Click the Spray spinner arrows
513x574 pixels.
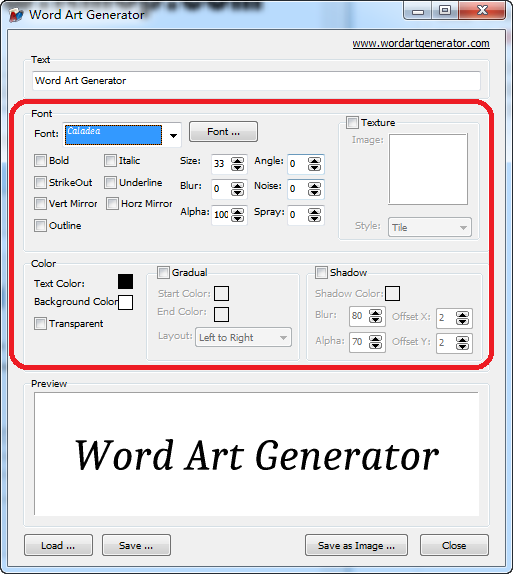tap(315, 215)
